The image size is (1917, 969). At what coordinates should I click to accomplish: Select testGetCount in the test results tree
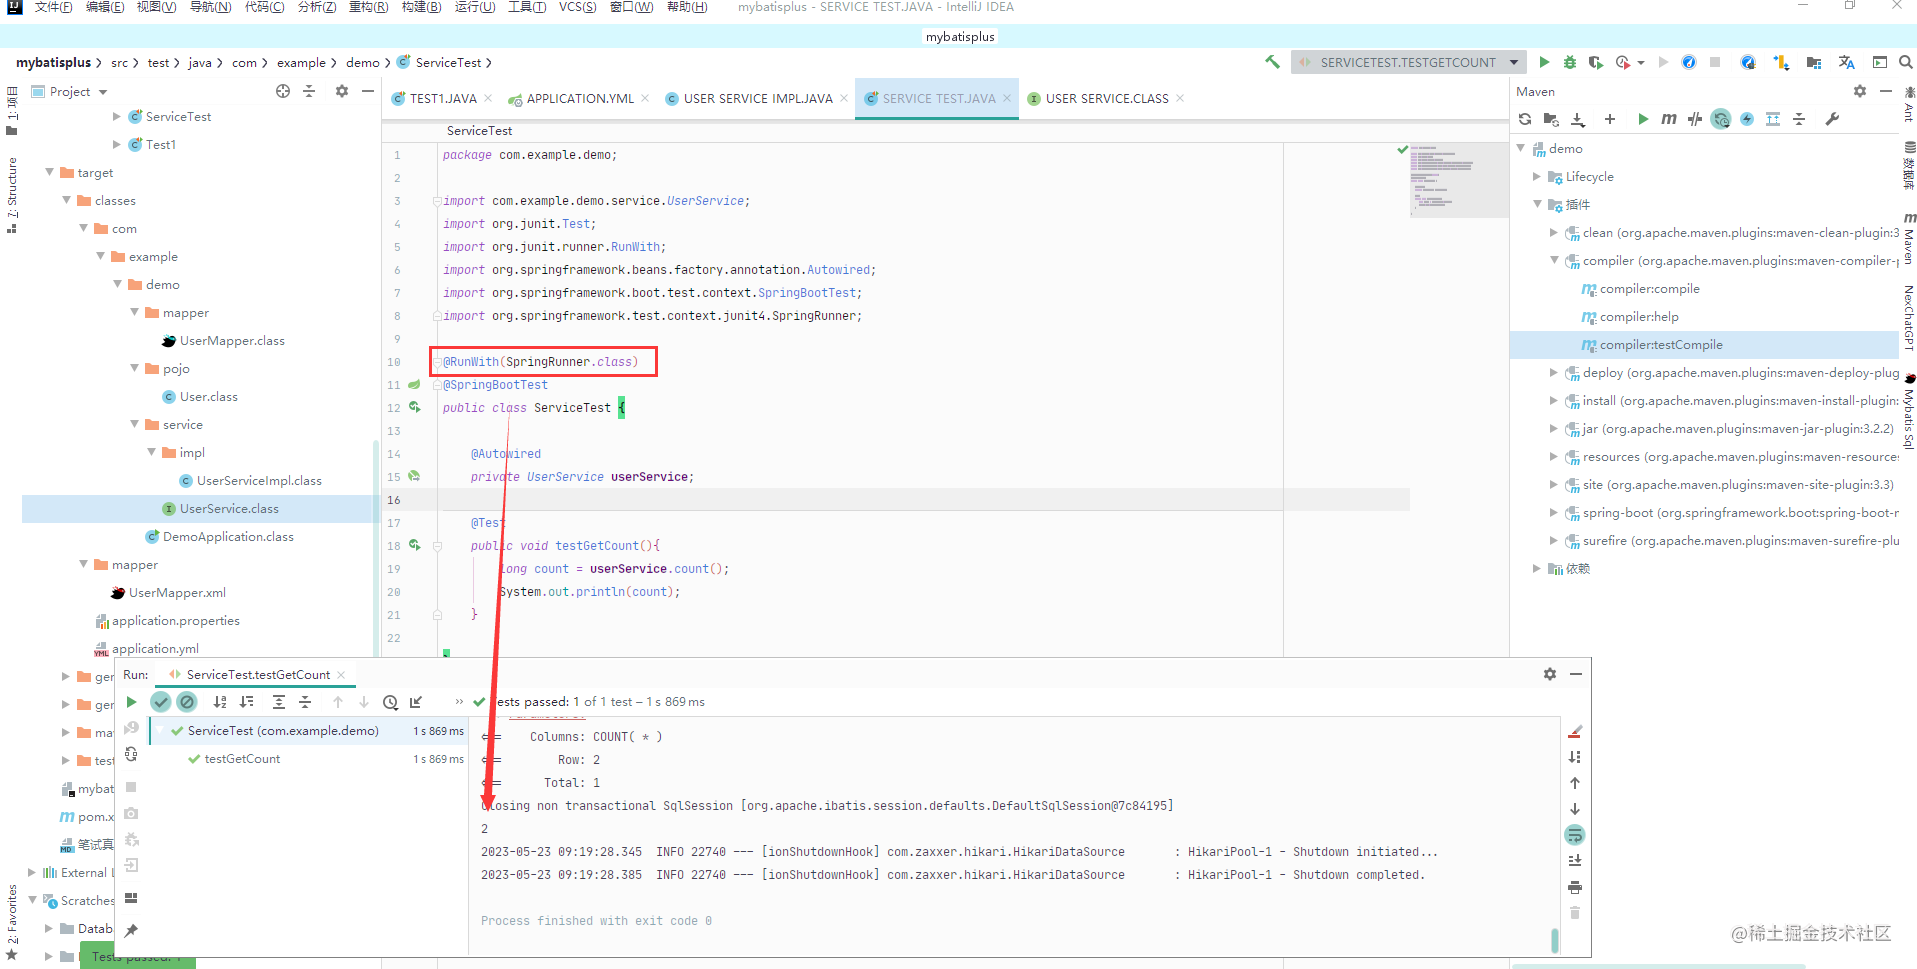coord(241,758)
